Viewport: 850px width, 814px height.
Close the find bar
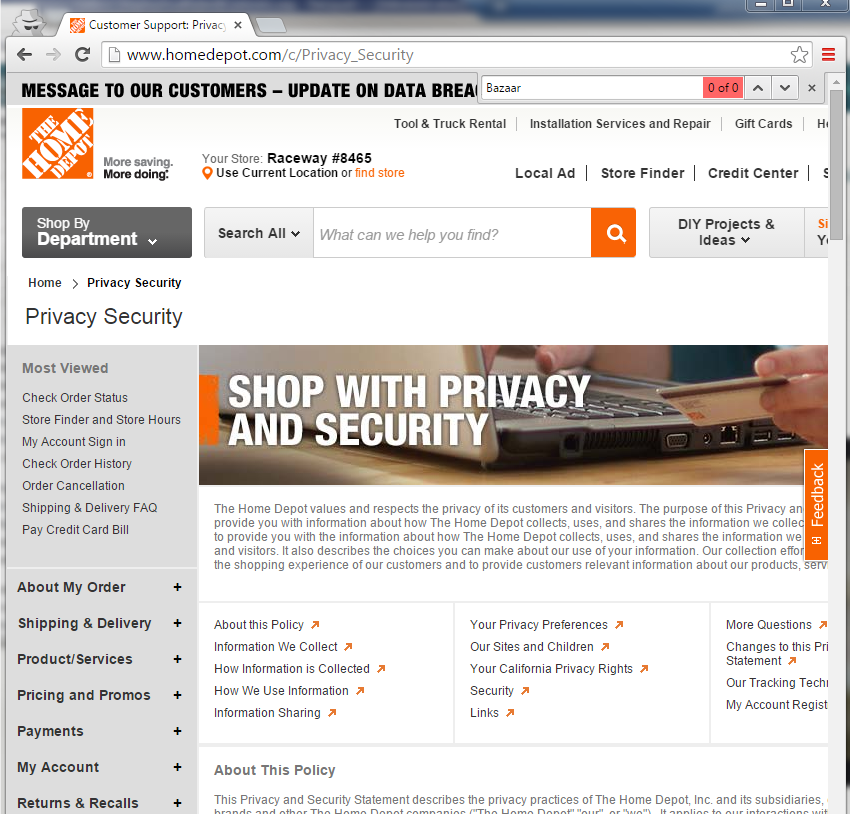(x=812, y=88)
